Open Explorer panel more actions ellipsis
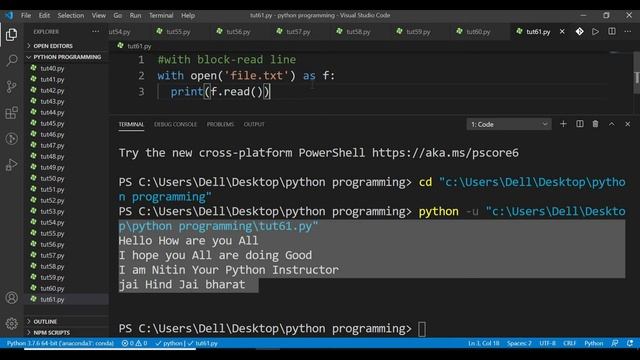Image resolution: width=640 pixels, height=360 pixels. click(x=96, y=31)
